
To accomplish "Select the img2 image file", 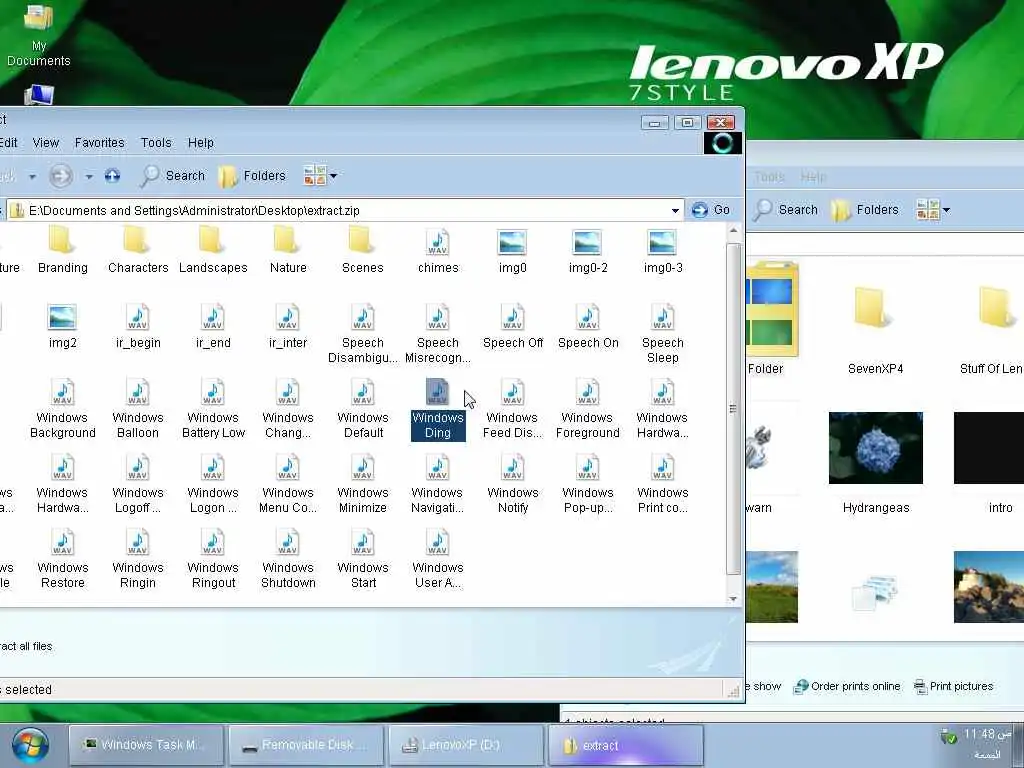I will 62,324.
